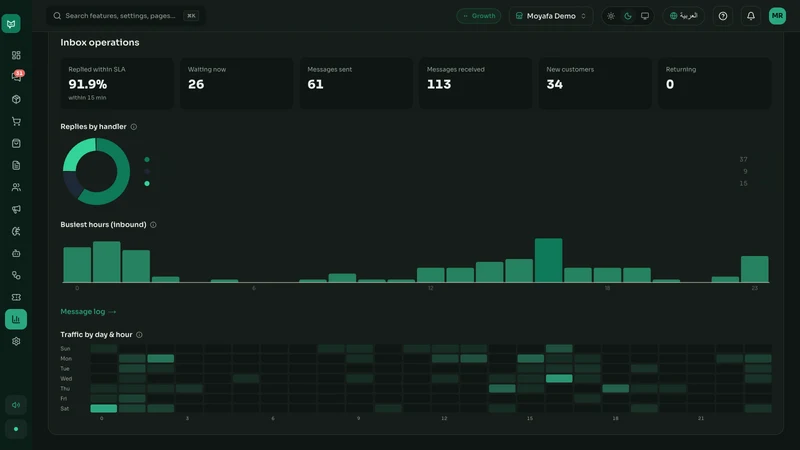This screenshot has height=450, width=800.
Task: Click the Messages received value 113
Action: click(x=439, y=84)
